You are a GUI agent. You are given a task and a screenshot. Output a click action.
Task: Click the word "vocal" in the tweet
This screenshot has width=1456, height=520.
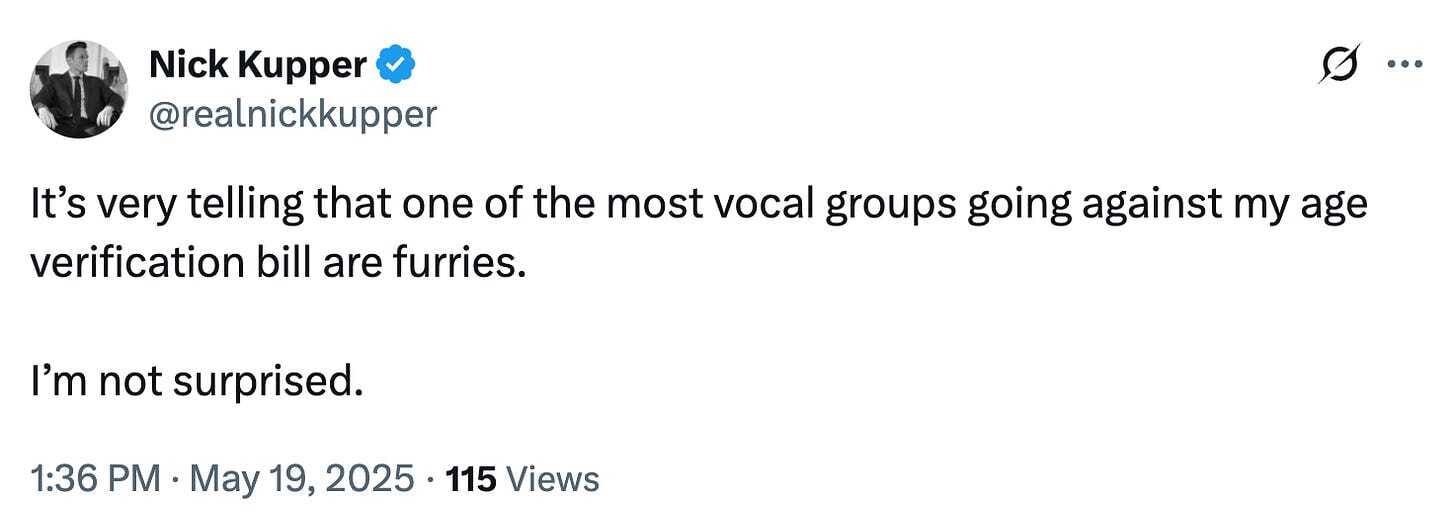775,206
